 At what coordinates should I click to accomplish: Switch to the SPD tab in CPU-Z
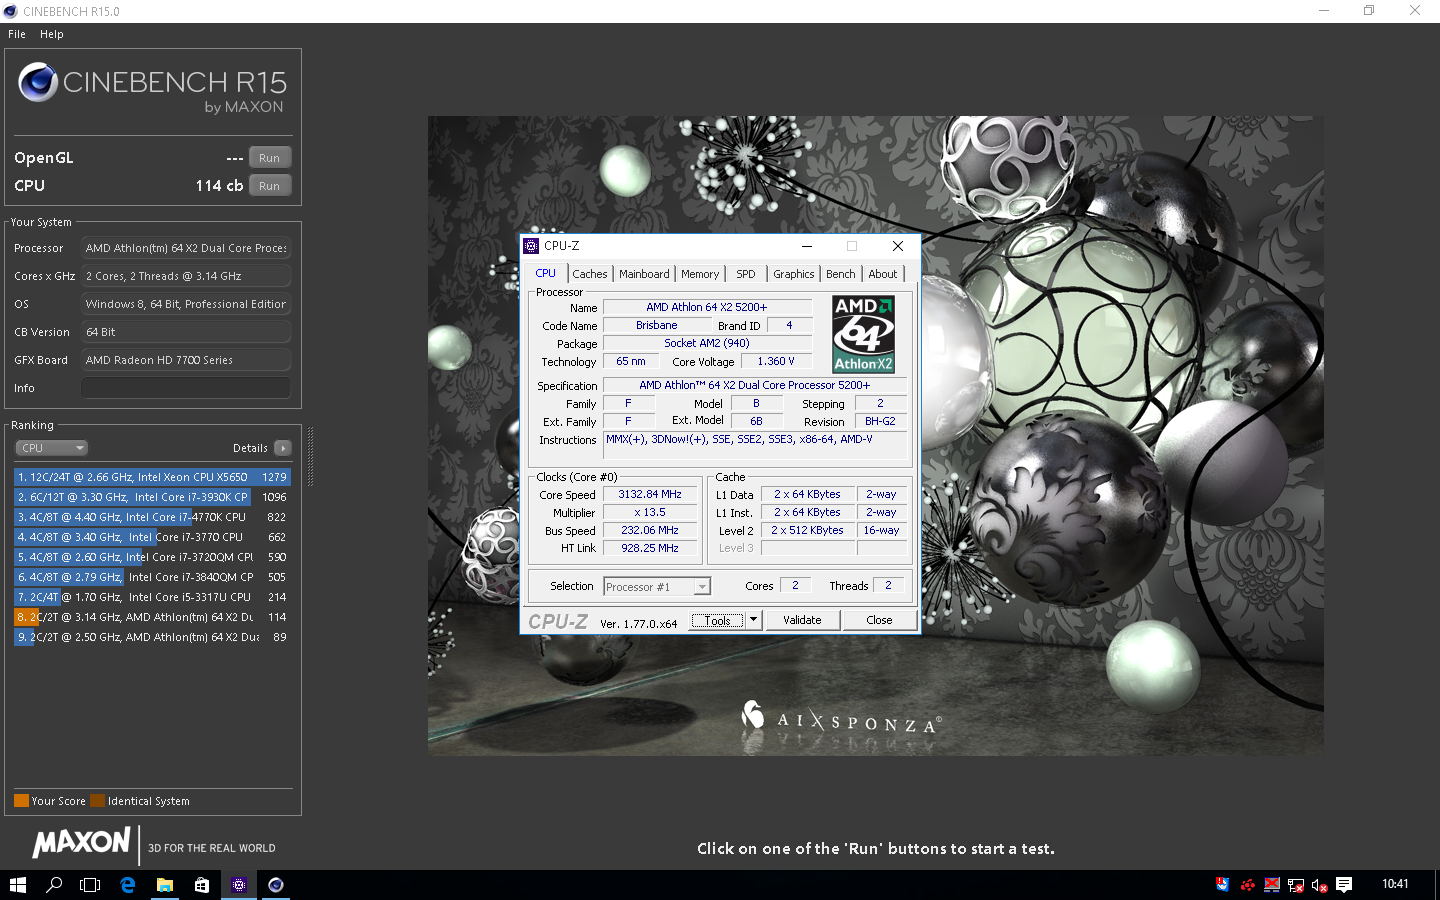(746, 274)
